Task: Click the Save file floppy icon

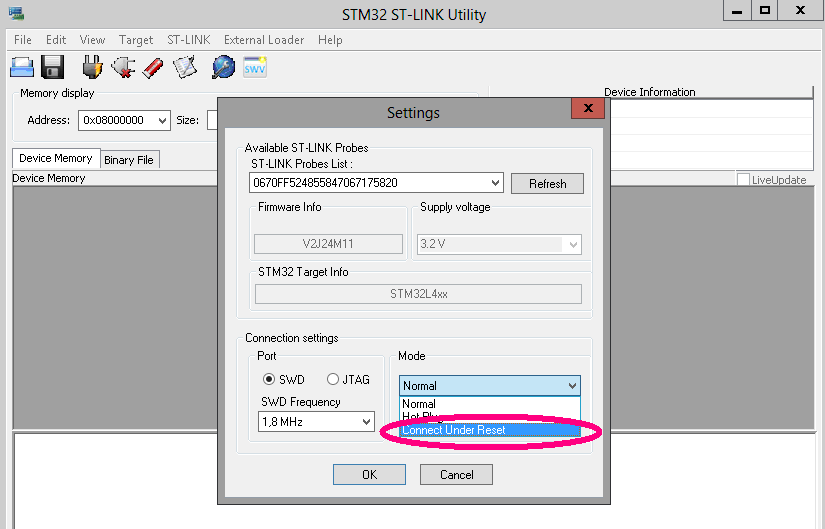Action: pos(53,67)
